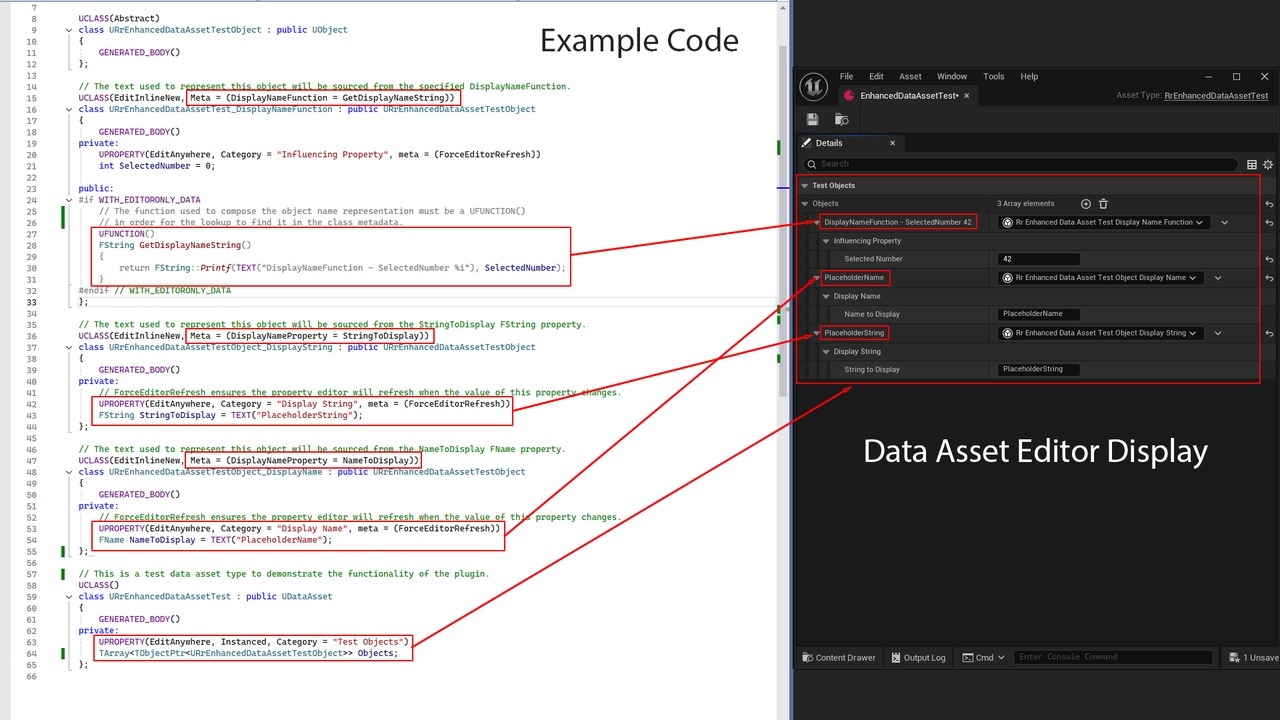Viewport: 1280px width, 720px height.
Task: Open element options chevron for DisplayNameFunction row
Action: pyautogui.click(x=1225, y=222)
